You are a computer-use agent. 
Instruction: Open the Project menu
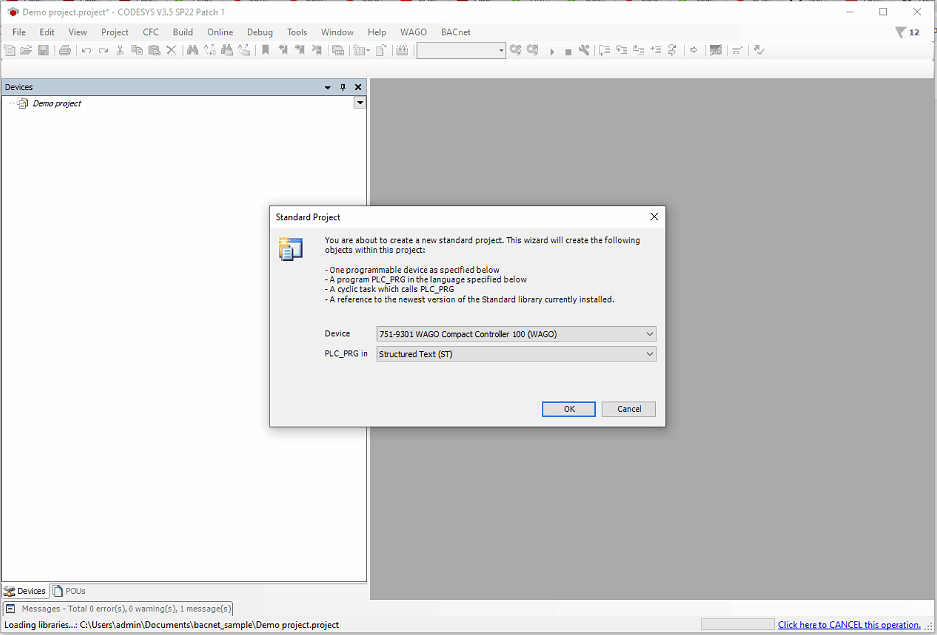(115, 32)
